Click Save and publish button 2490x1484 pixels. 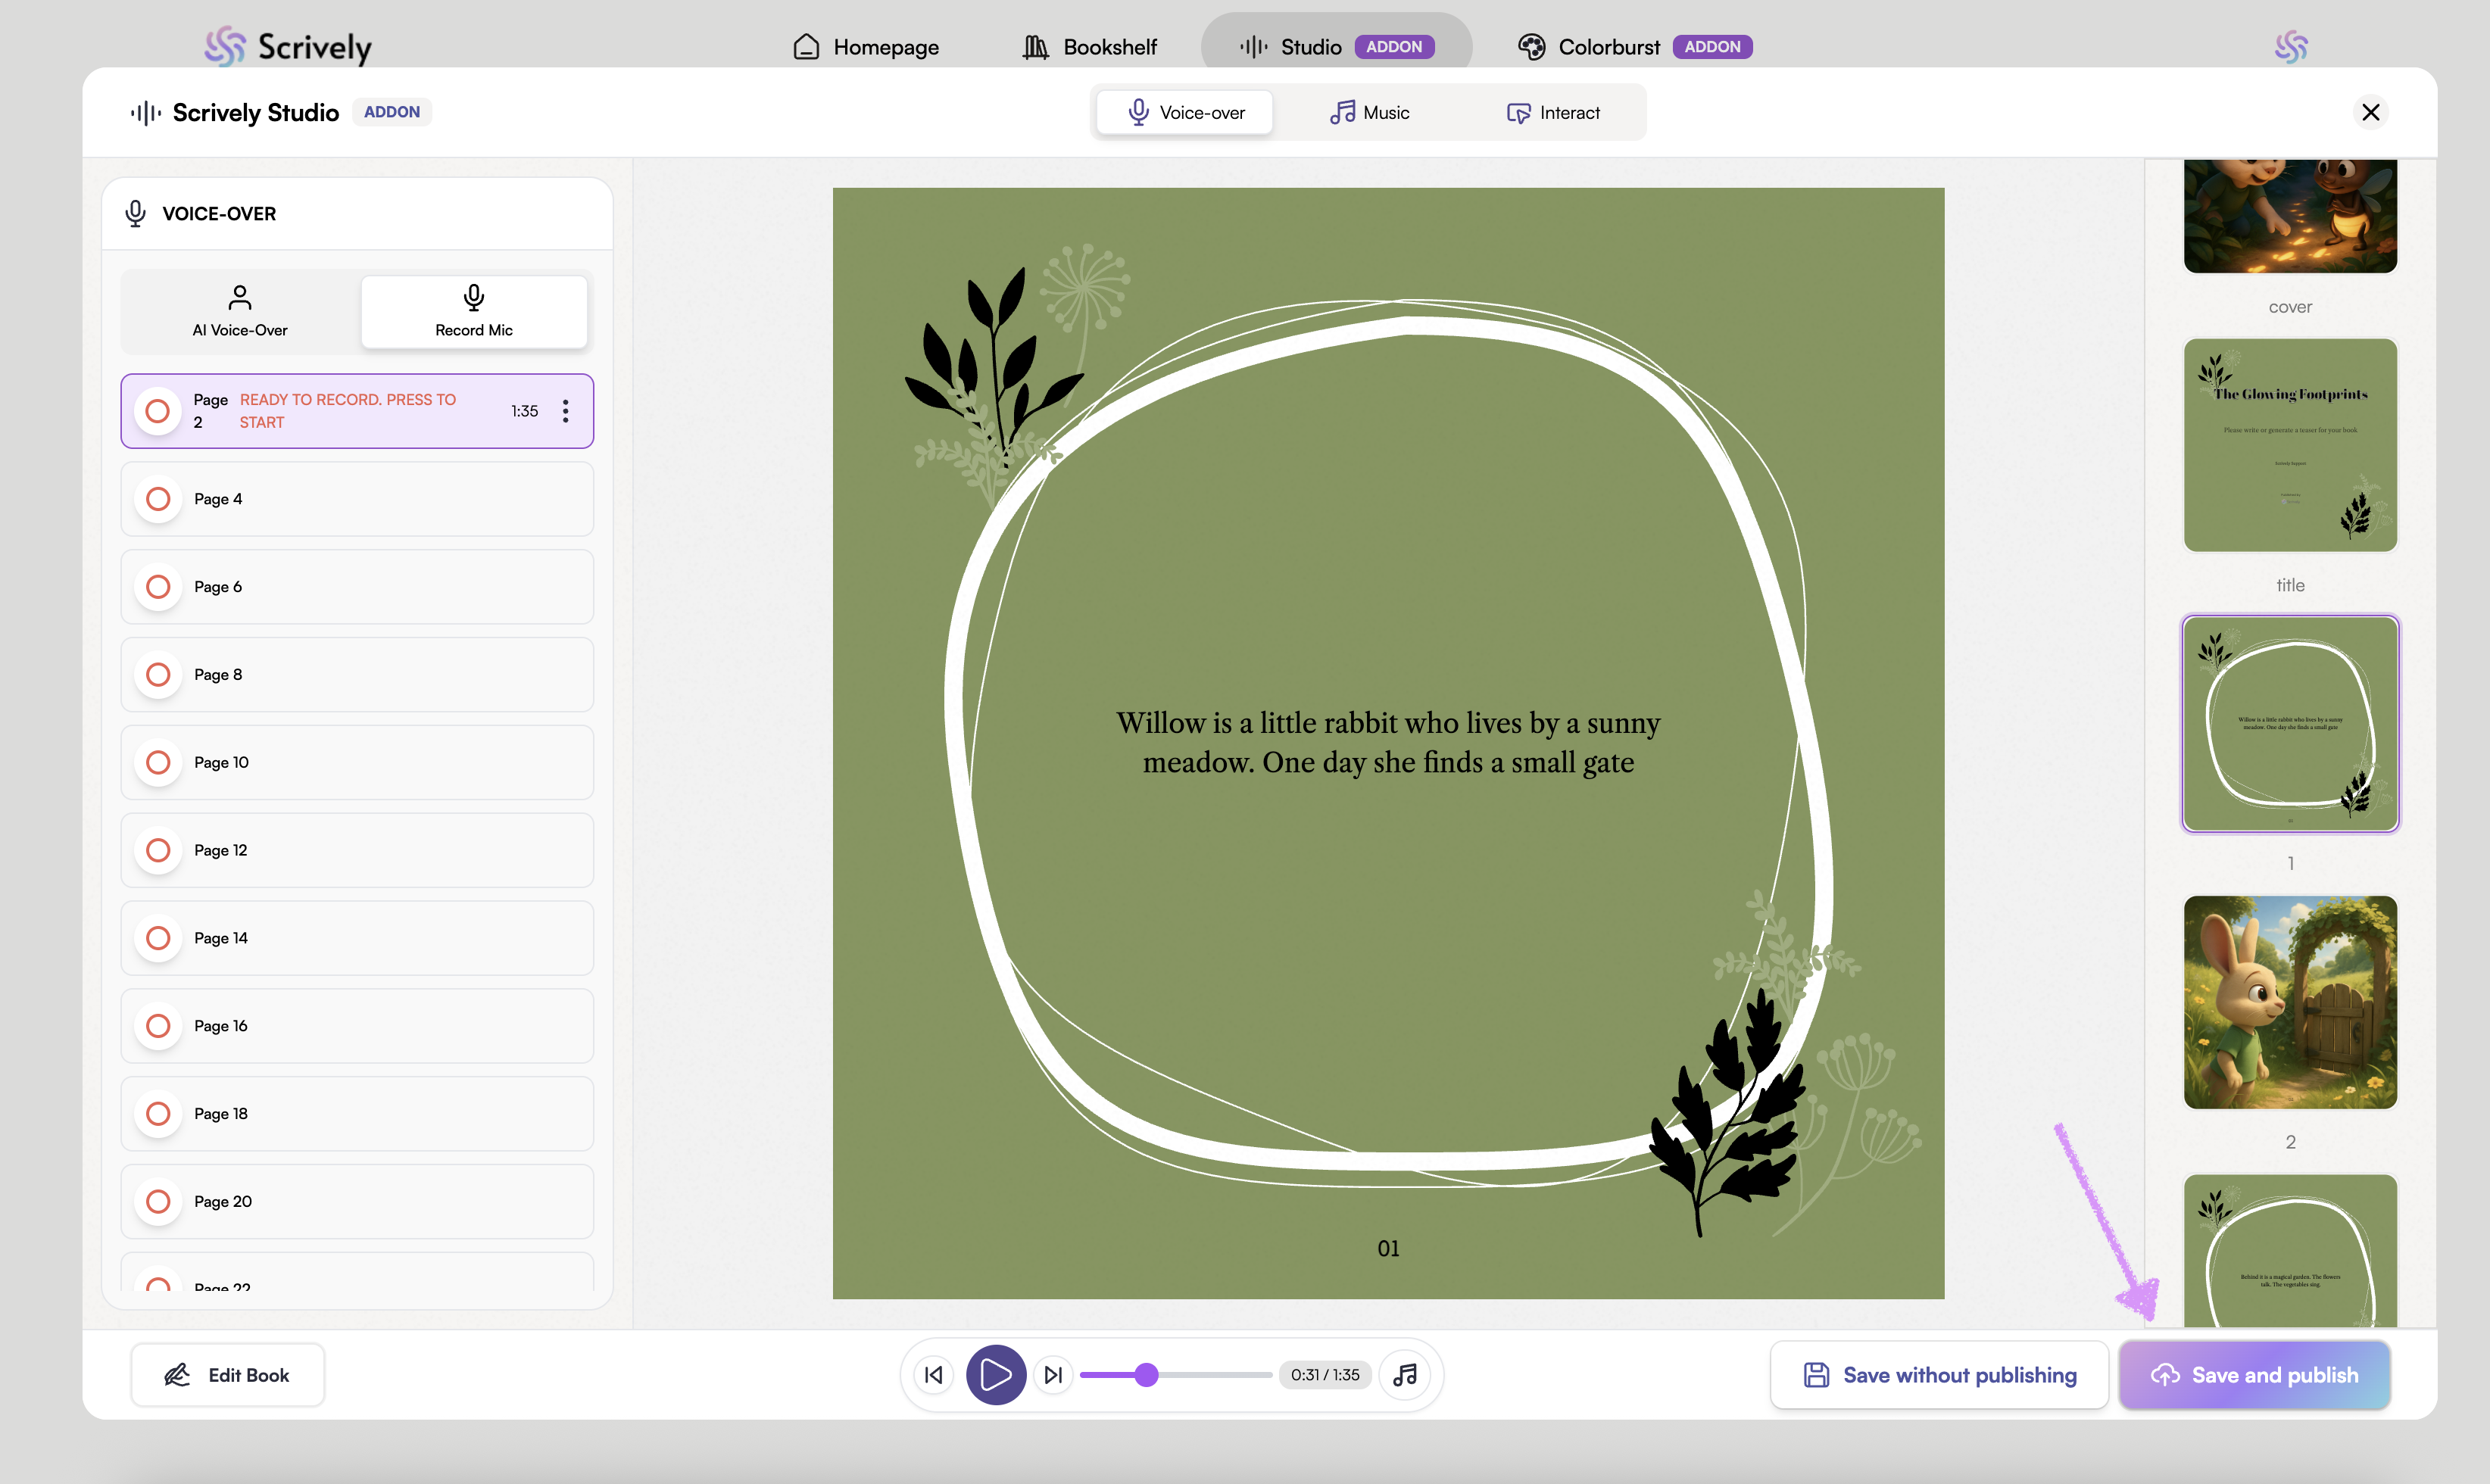2254,1375
